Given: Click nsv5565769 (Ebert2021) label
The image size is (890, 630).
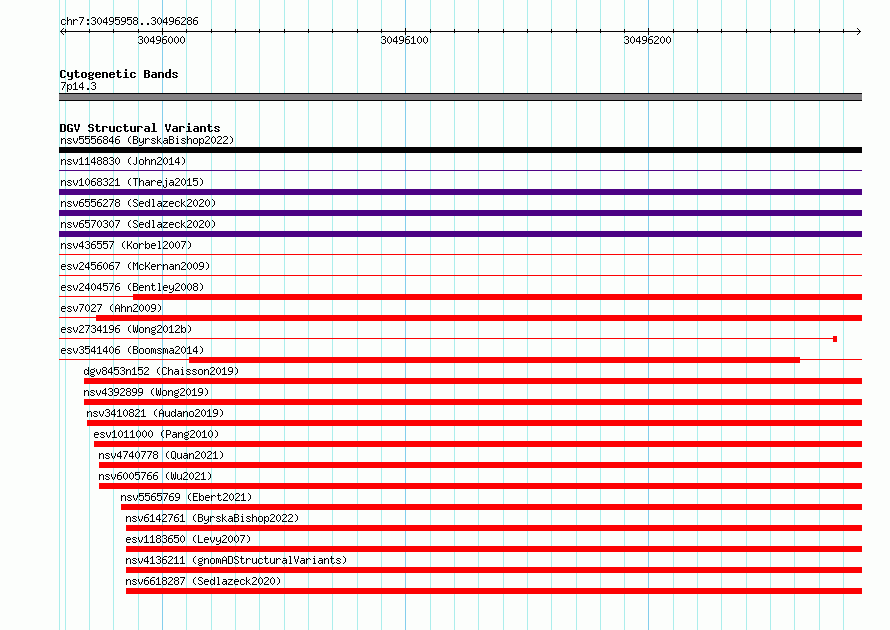Looking at the screenshot, I should tap(186, 497).
